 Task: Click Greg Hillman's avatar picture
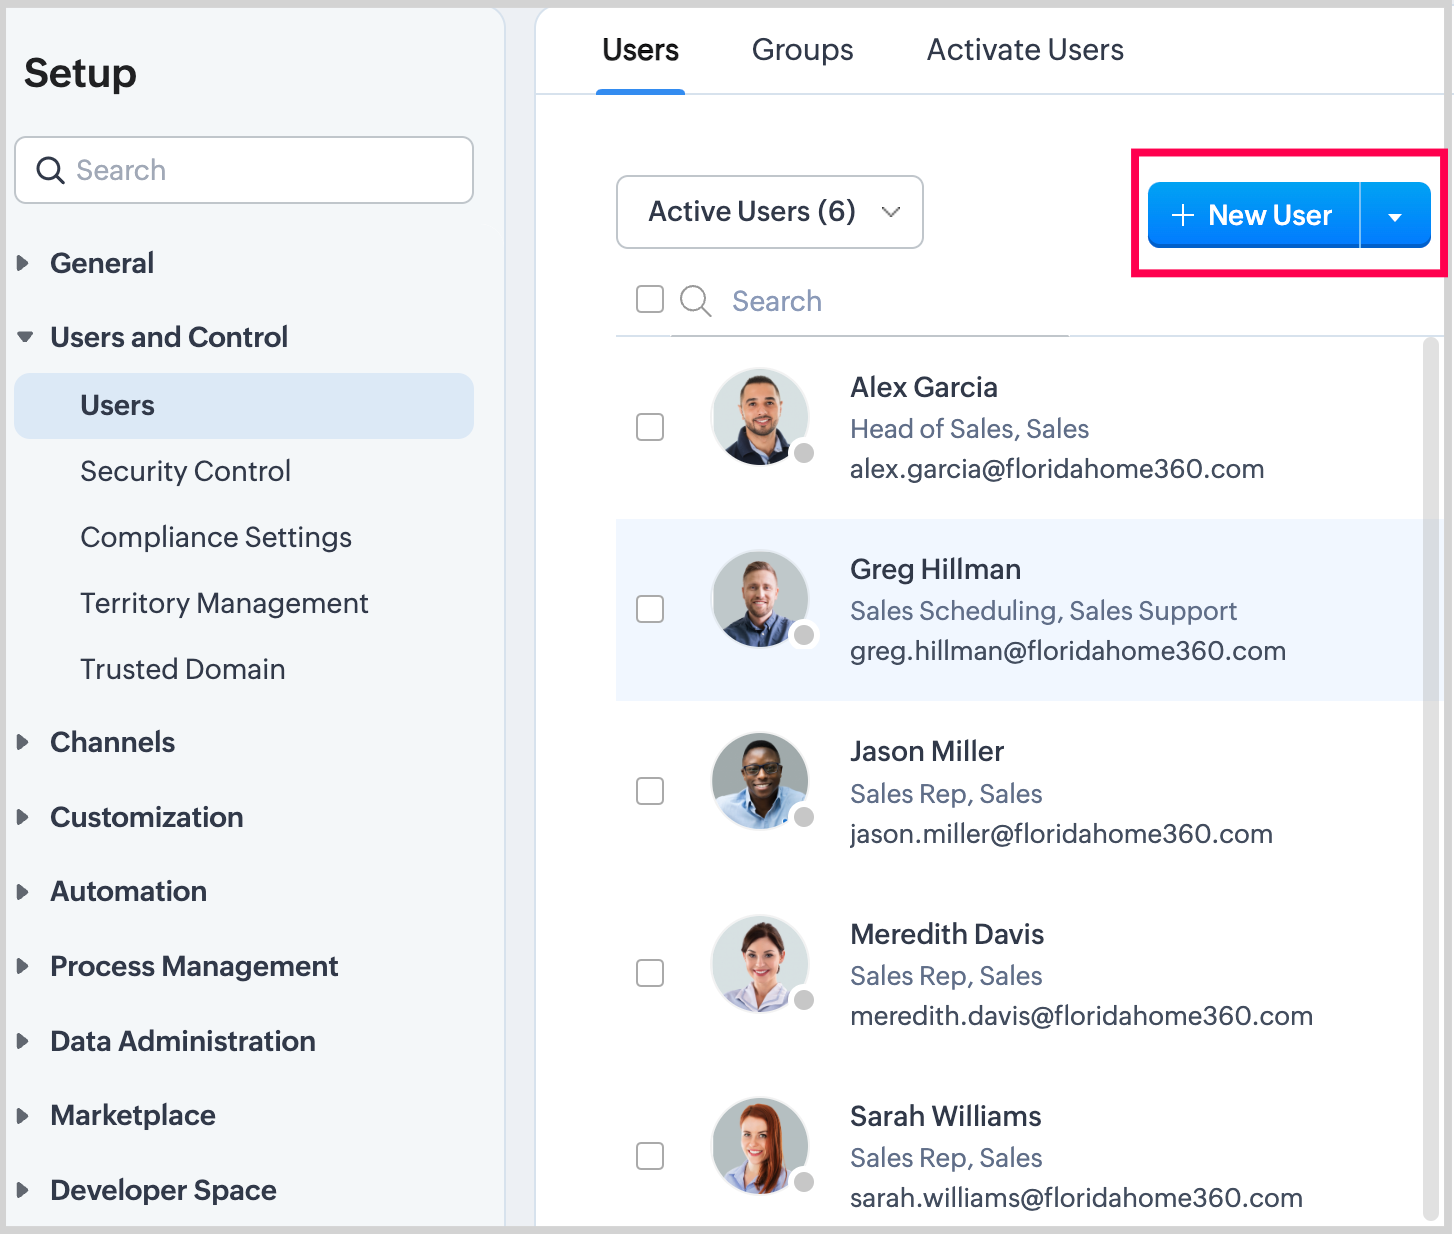(760, 599)
